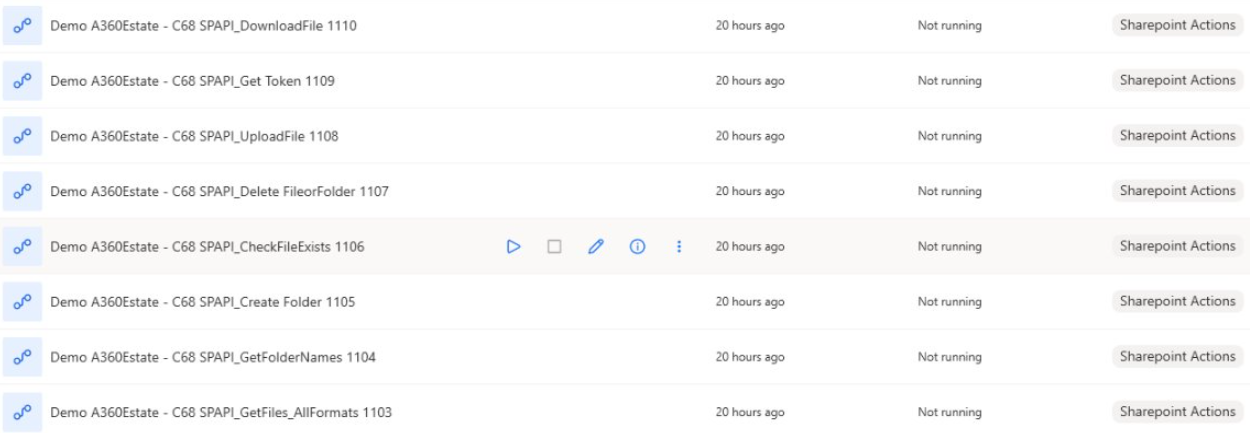Viewport: 1250px width, 433px height.
Task: Run the SPAPI_CheckFileExists 1106 flow
Action: coord(513,246)
